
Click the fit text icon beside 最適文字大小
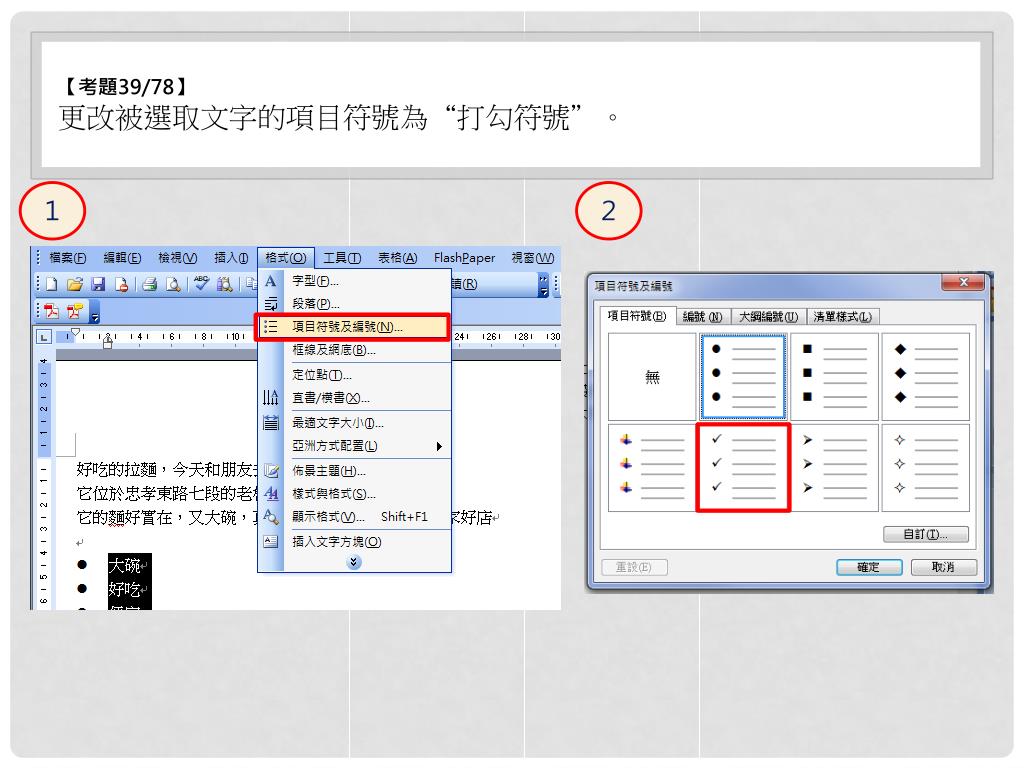tap(271, 423)
